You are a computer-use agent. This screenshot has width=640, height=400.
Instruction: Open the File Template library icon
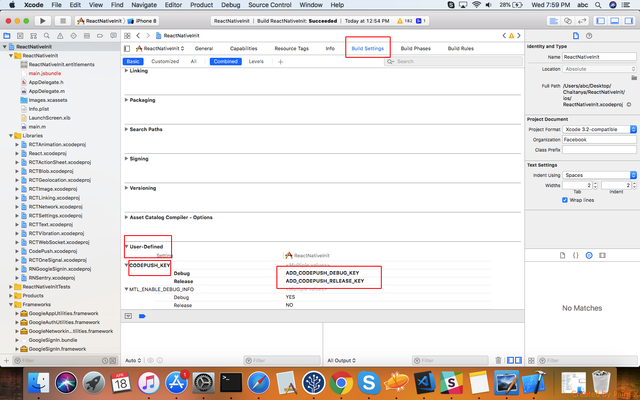tap(562, 256)
